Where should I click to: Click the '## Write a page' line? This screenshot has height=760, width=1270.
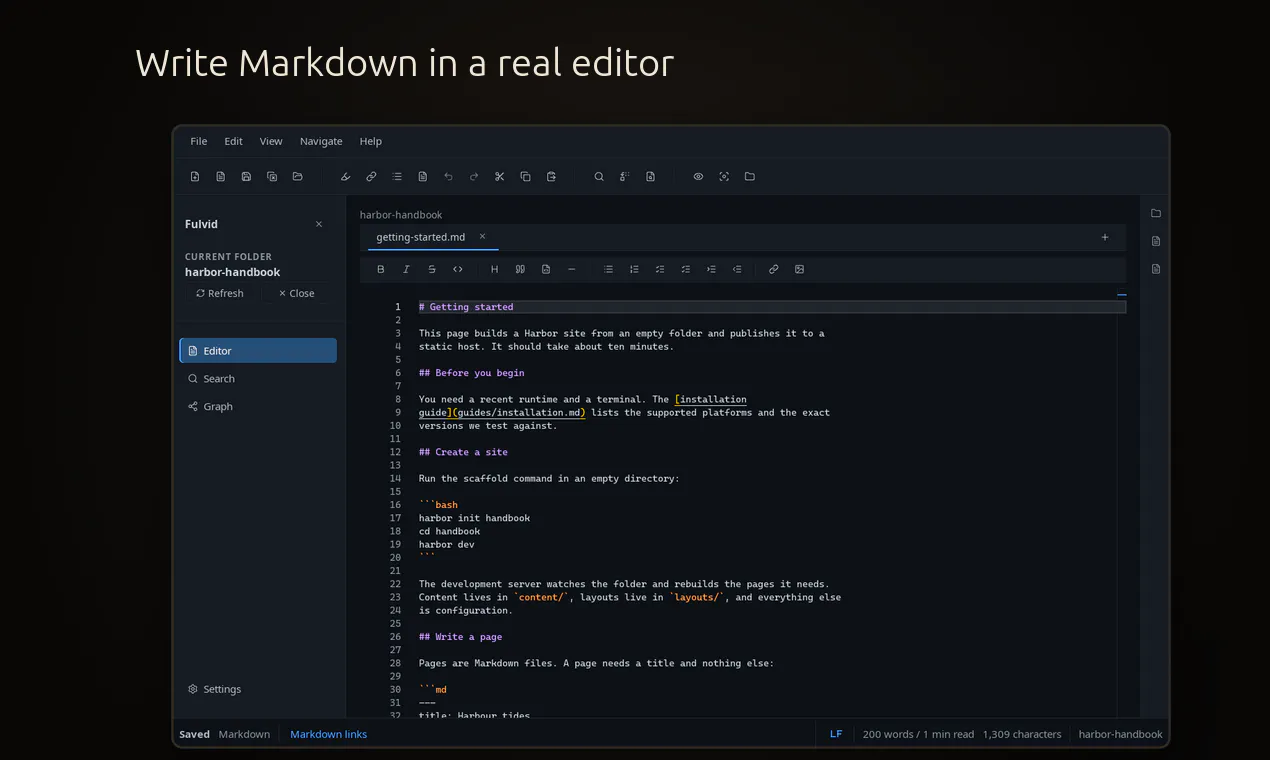460,637
